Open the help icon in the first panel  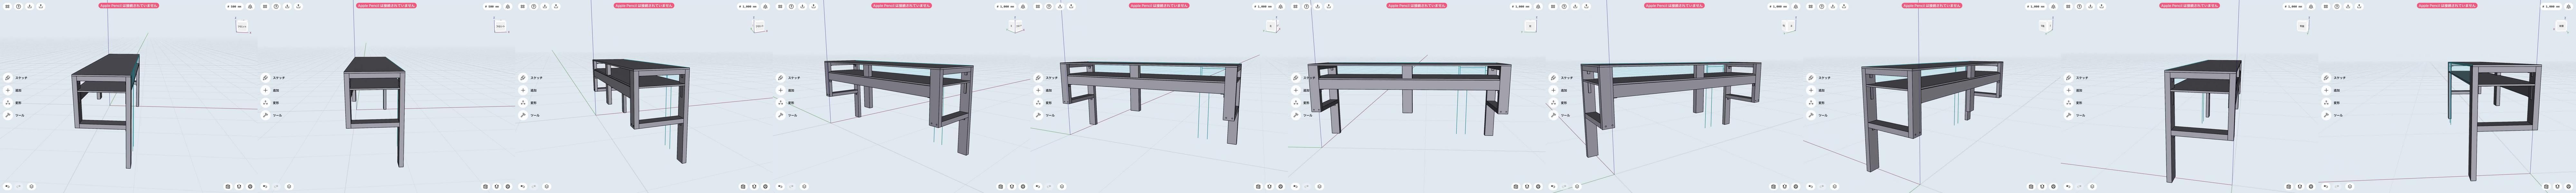pos(18,6)
